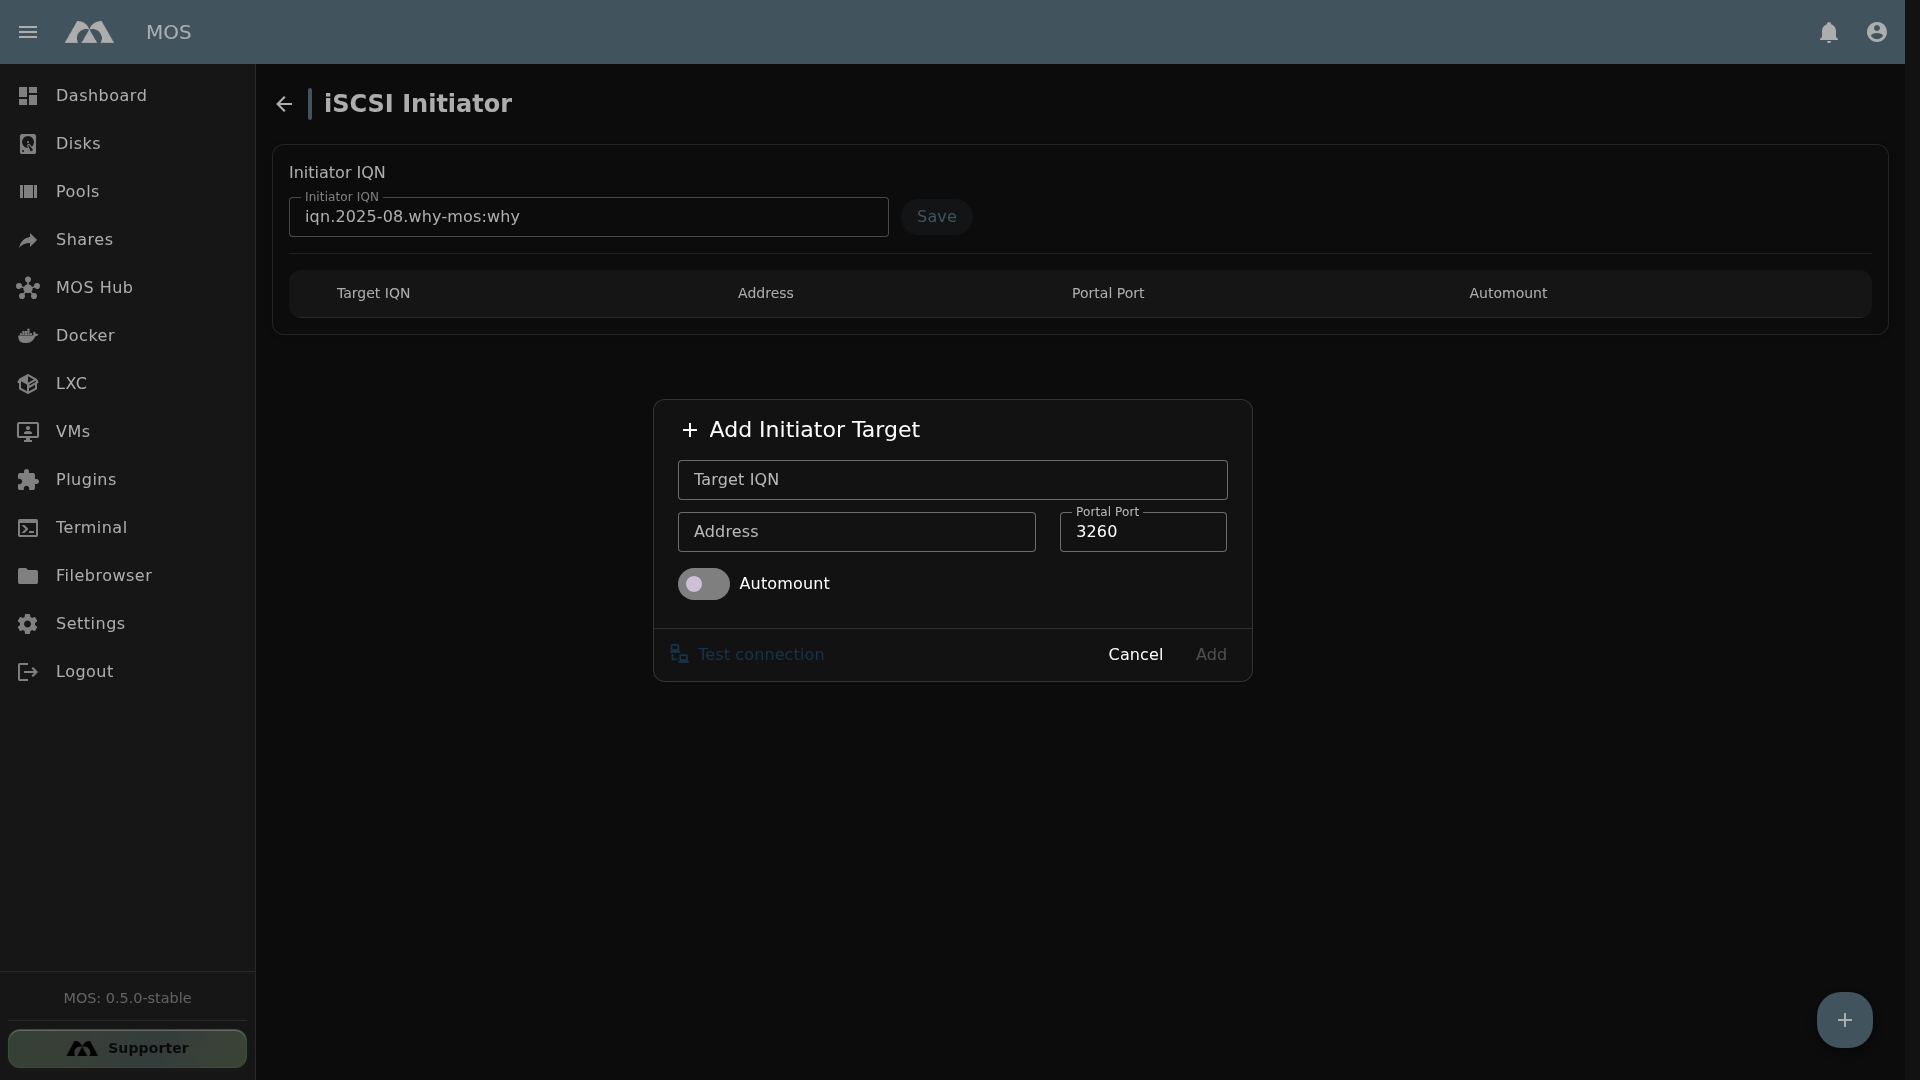Open LXC label
This screenshot has height=1080, width=1920.
tap(71, 384)
